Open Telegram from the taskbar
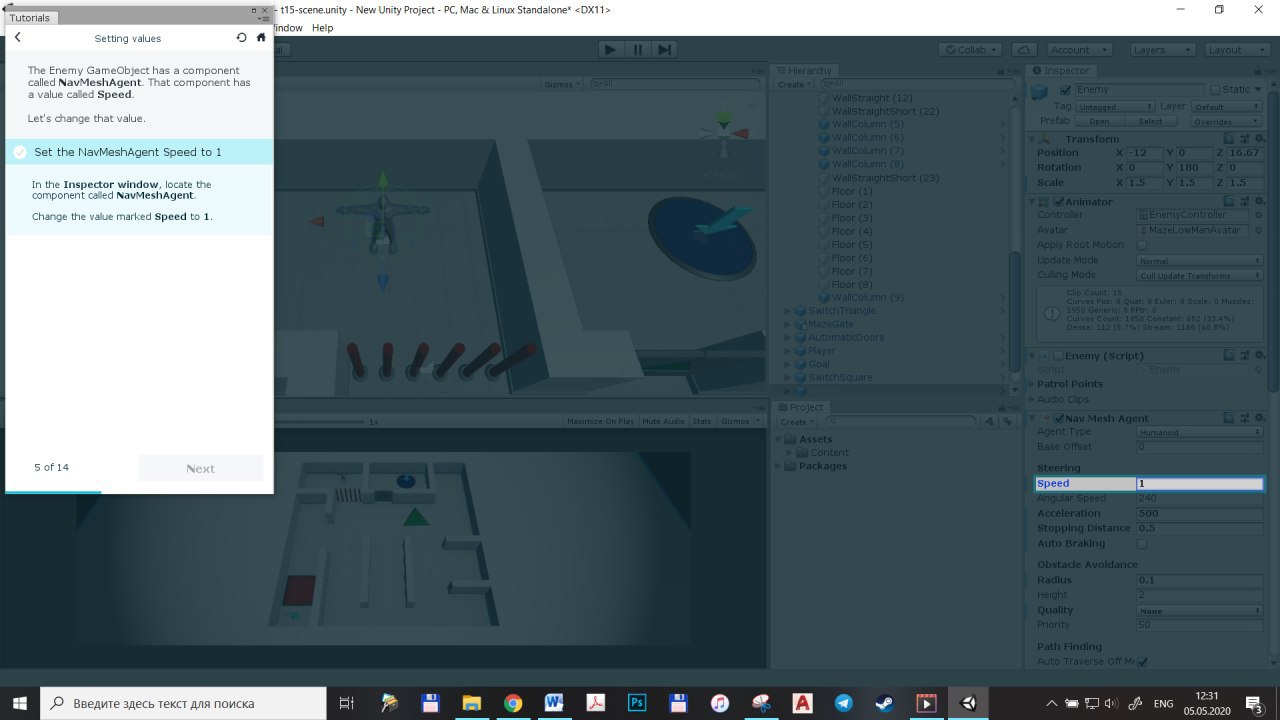Image resolution: width=1280 pixels, height=720 pixels. 843,703
